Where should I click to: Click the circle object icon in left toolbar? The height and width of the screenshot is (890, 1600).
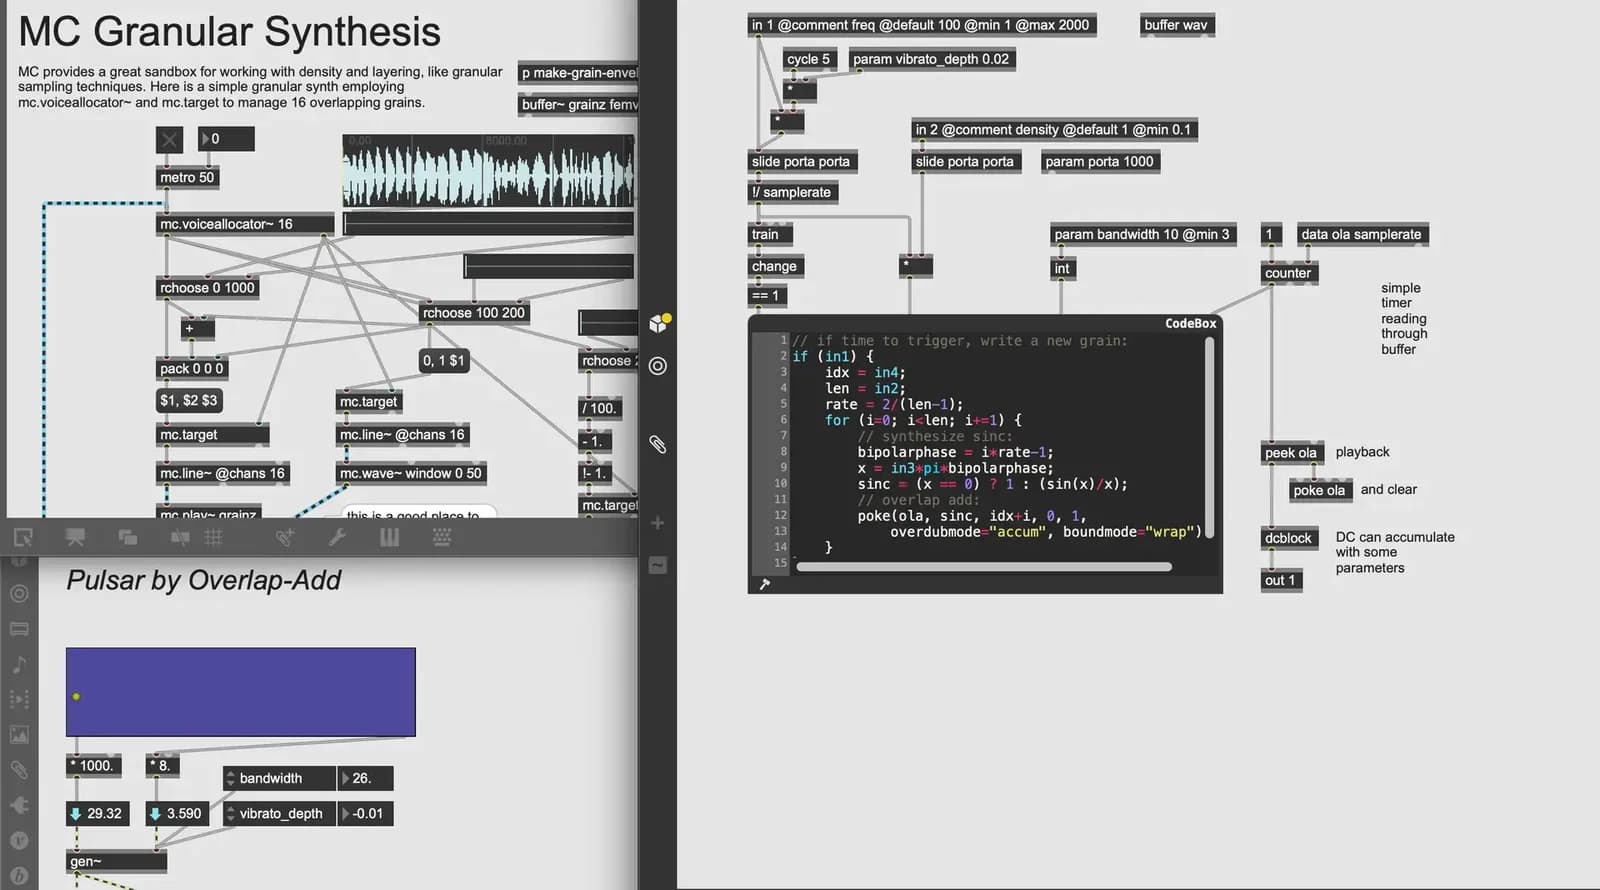[19, 593]
